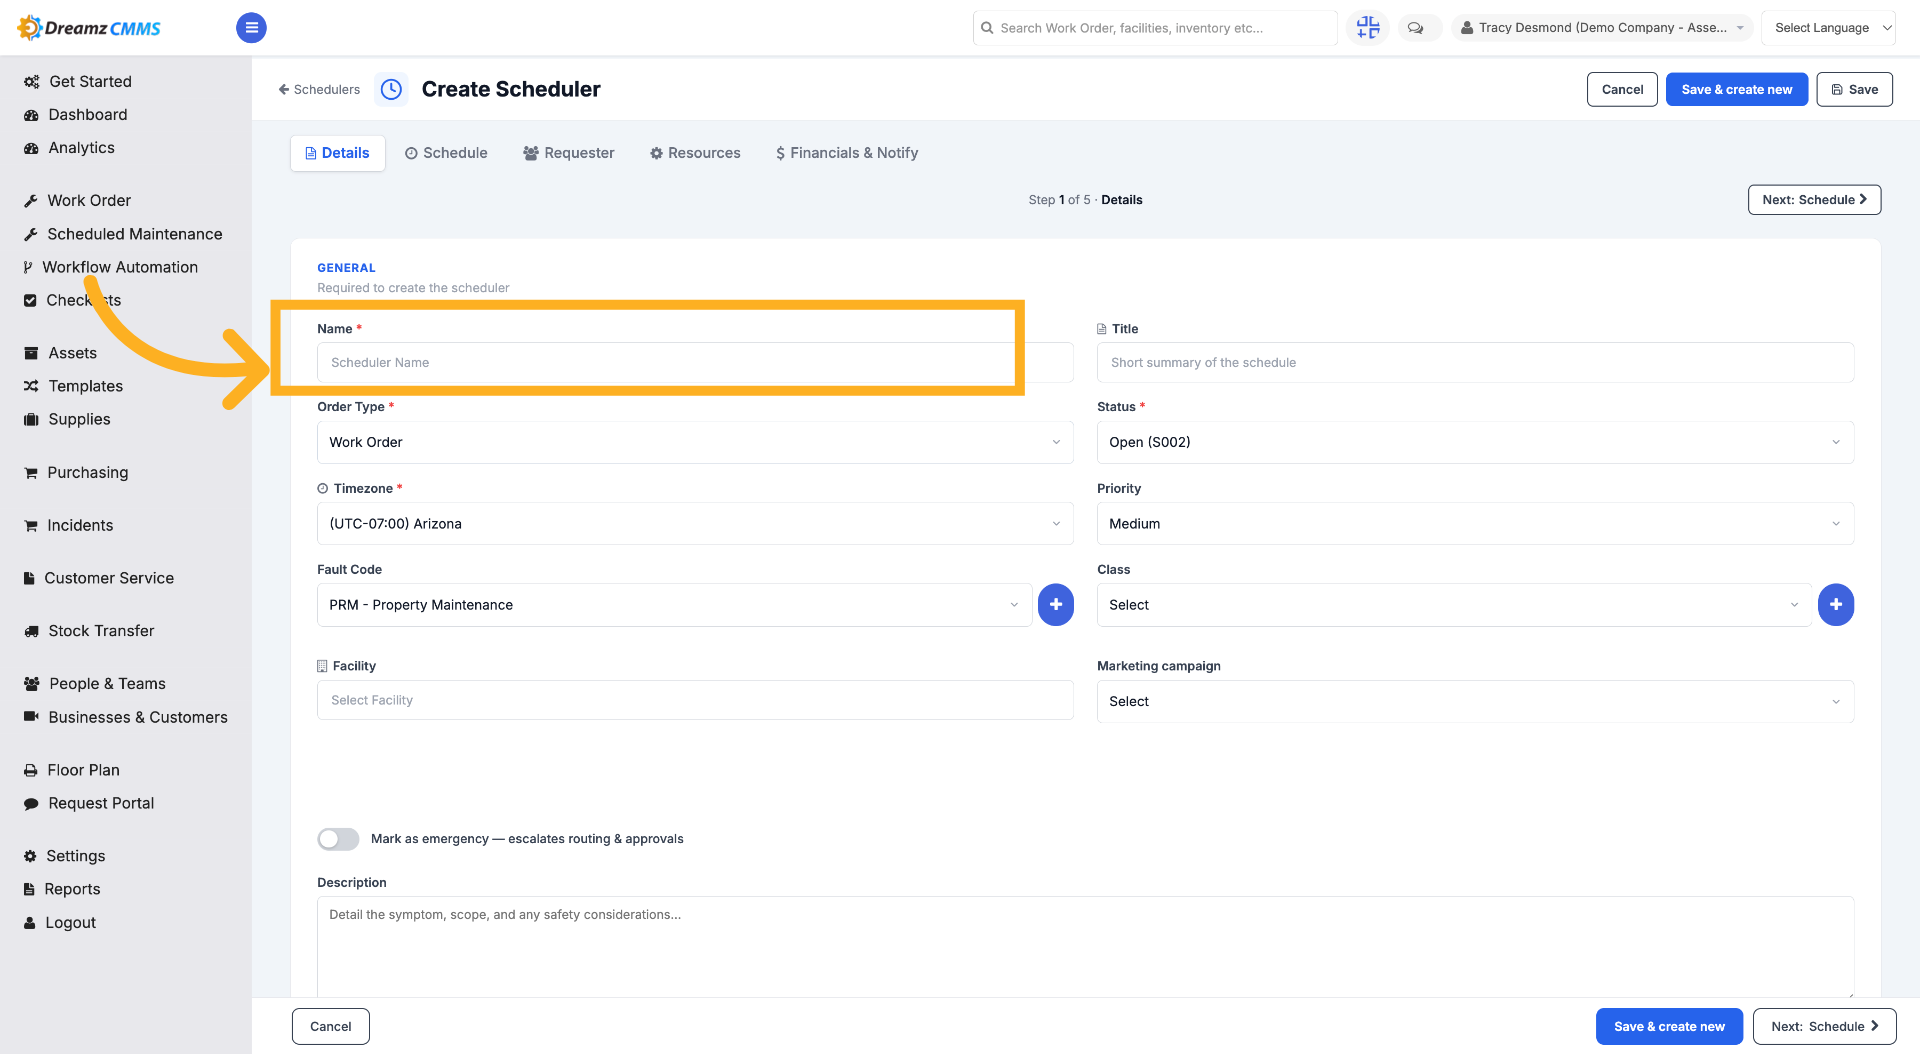
Task: Click the blue plus beside Class
Action: 1836,605
